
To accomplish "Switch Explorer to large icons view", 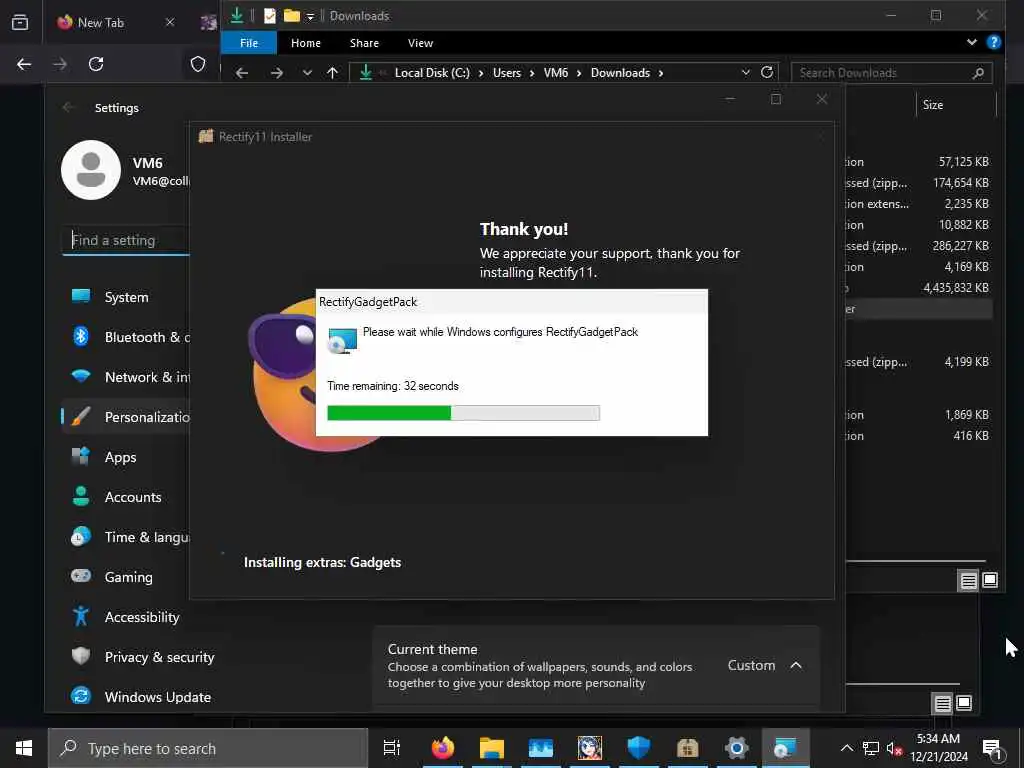I will coord(990,580).
